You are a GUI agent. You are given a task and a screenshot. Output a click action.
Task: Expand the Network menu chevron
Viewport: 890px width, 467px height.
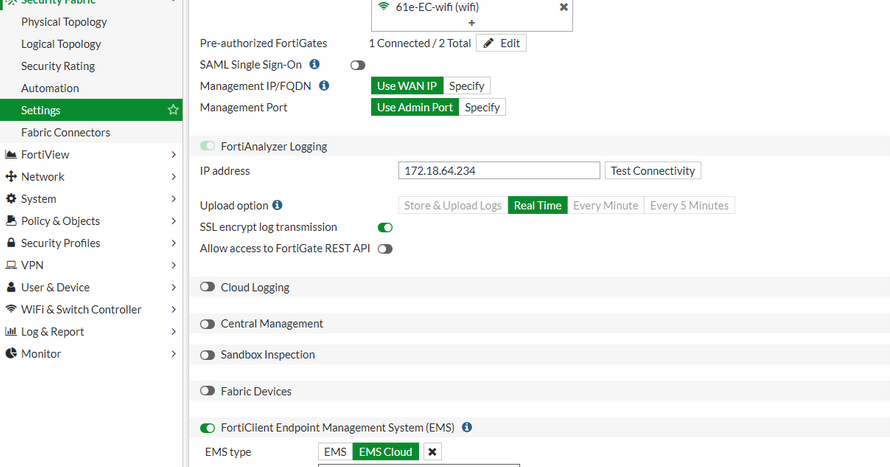pyautogui.click(x=174, y=176)
